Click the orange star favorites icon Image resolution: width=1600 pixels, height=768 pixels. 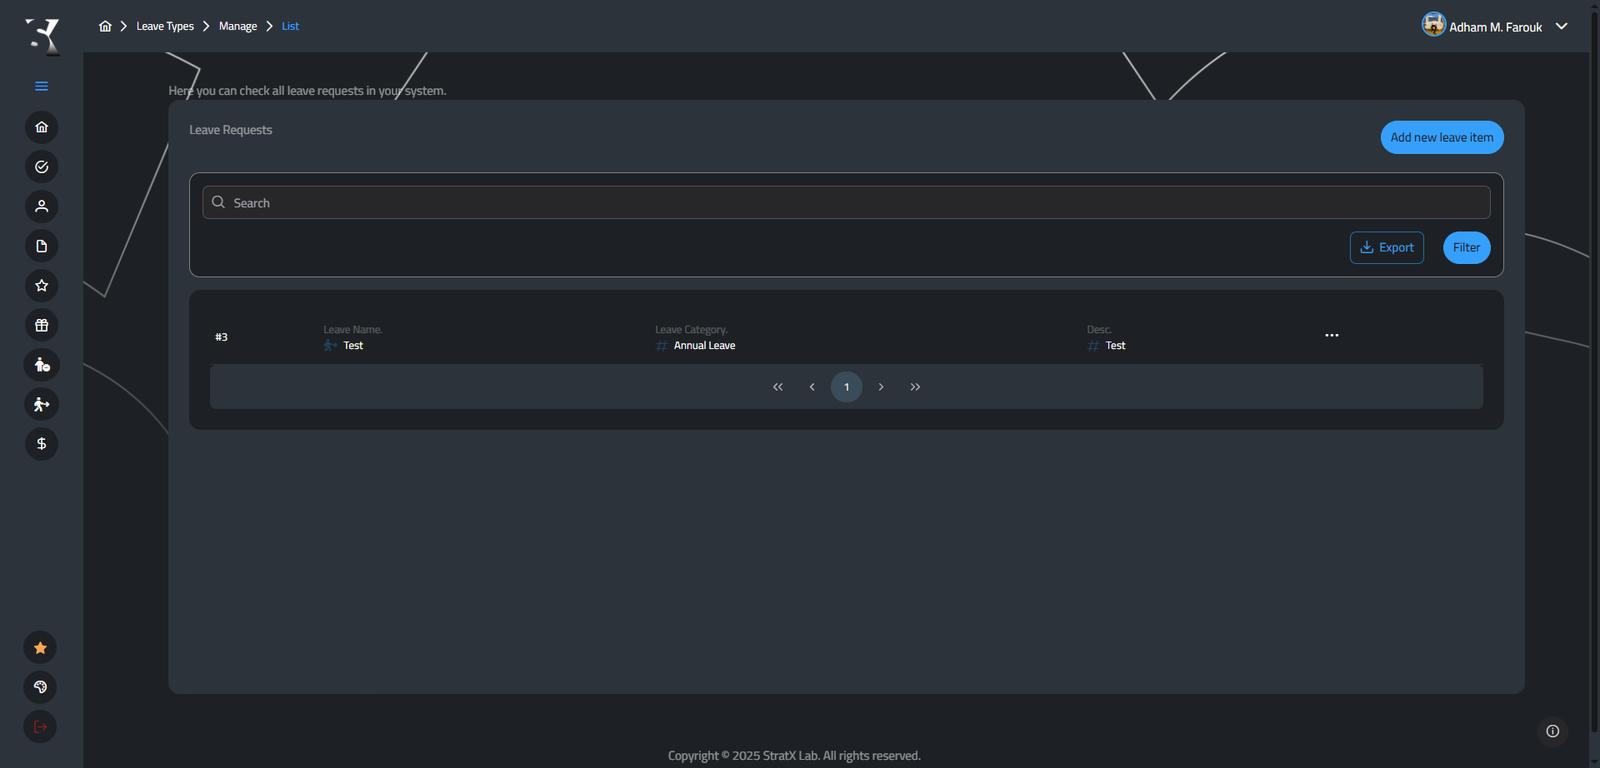click(40, 648)
